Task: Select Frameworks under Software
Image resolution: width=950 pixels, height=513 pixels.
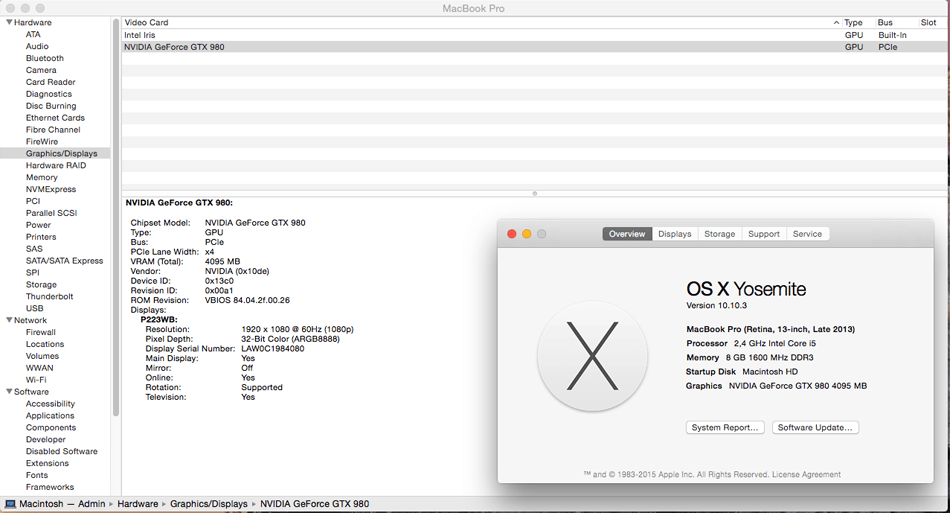Action: (50, 487)
